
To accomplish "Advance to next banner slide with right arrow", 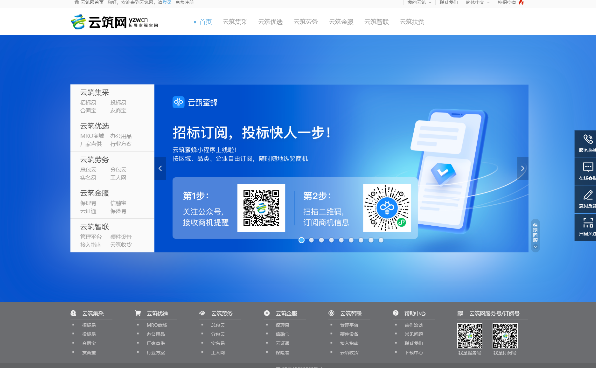I will pos(522,168).
